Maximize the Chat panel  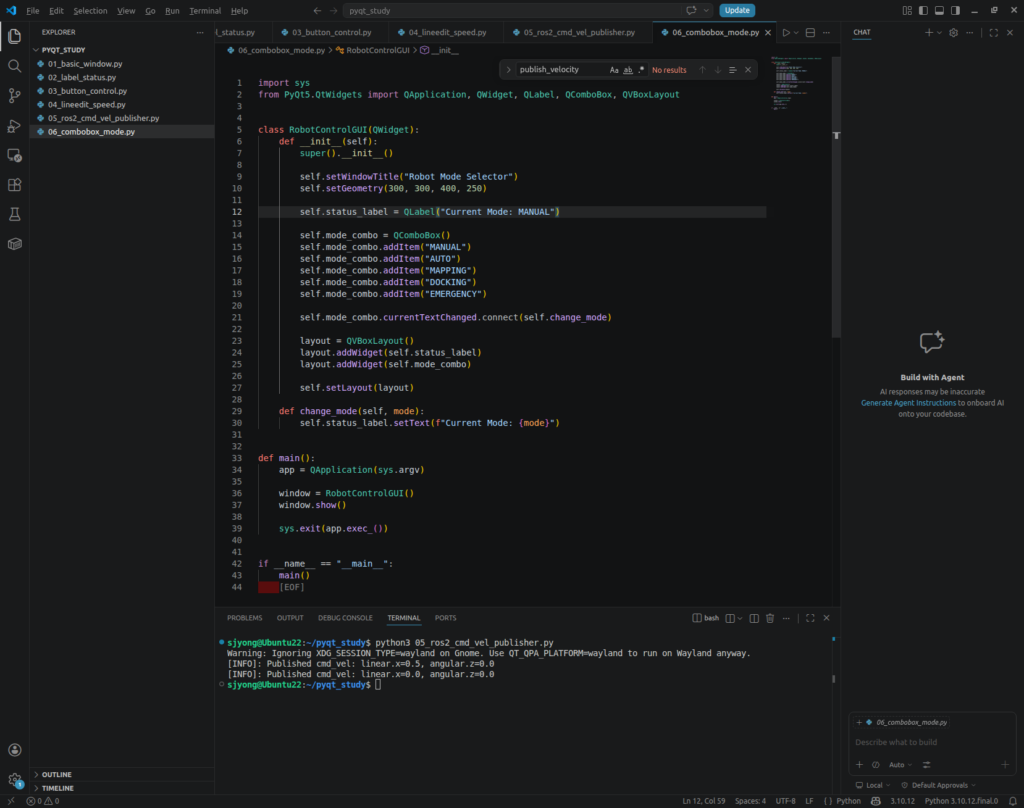pyautogui.click(x=994, y=33)
